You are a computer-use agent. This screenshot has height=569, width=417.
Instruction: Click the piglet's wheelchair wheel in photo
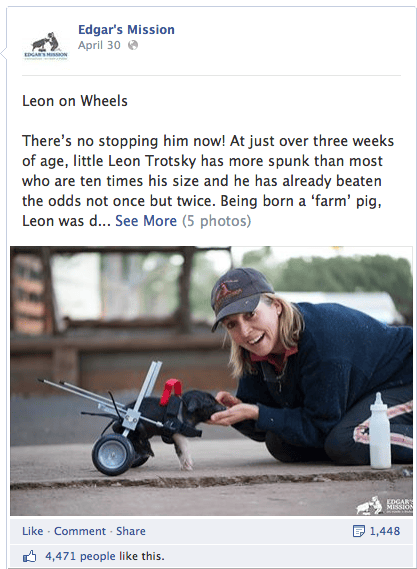tap(113, 454)
